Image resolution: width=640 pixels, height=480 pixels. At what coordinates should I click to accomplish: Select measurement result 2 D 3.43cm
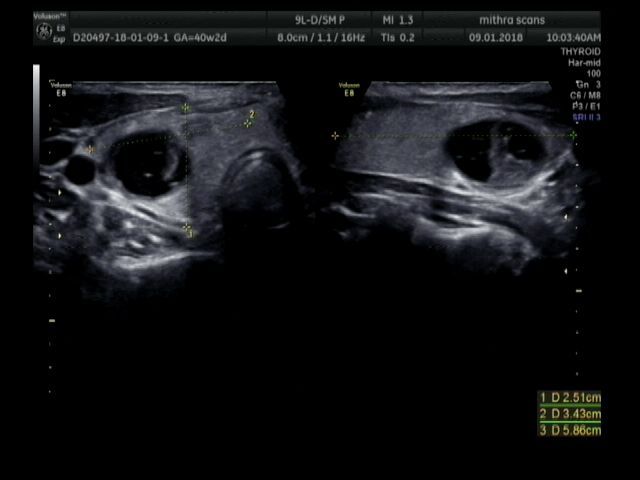point(570,413)
